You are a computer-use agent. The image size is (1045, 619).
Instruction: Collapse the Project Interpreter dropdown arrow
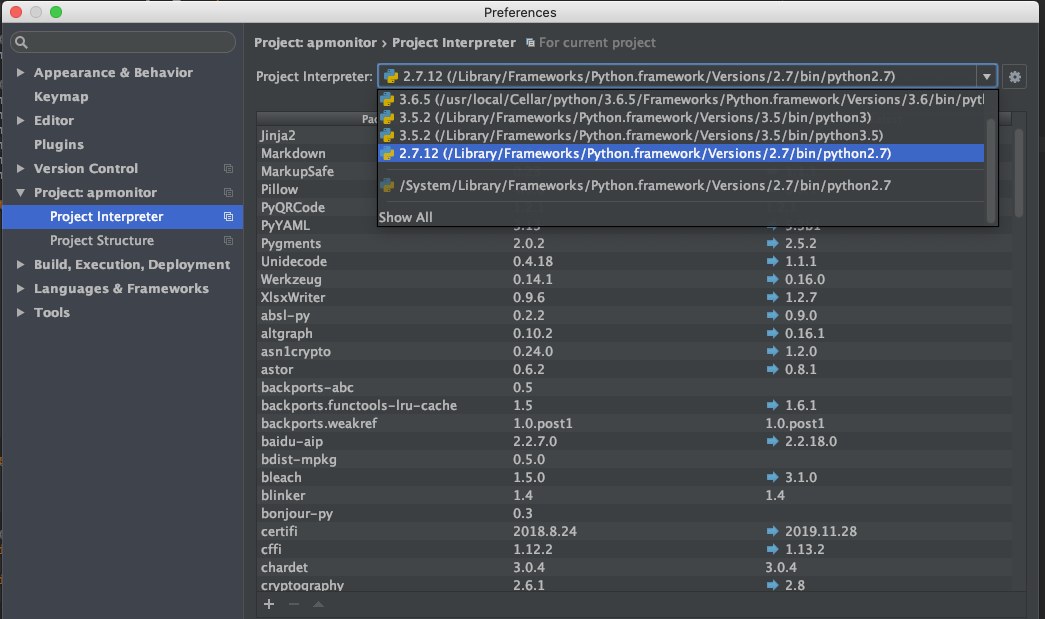tap(987, 77)
